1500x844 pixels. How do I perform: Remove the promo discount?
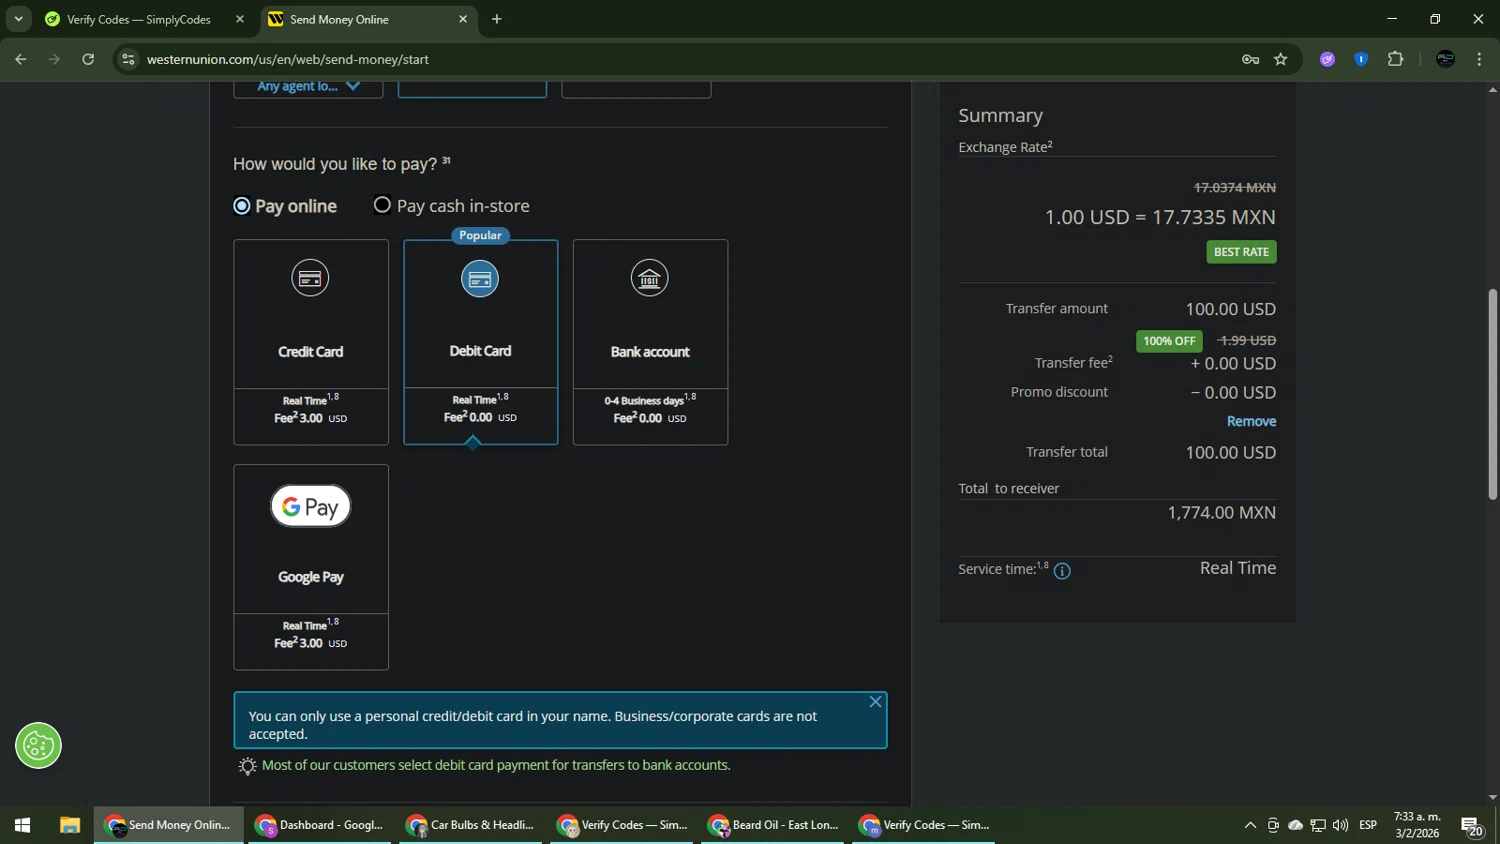(x=1251, y=421)
